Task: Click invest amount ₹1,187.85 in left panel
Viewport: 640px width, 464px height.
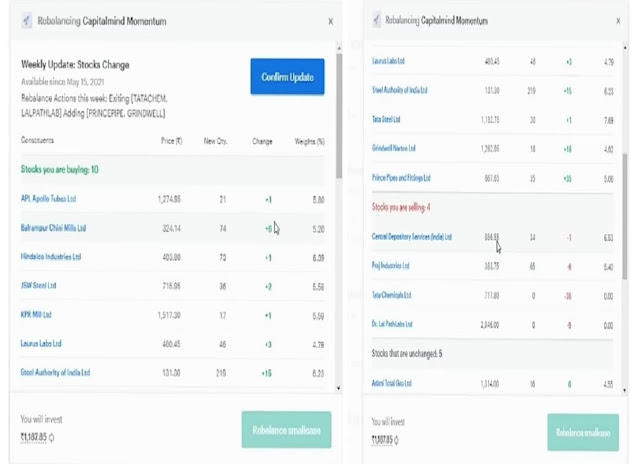Action: [34, 437]
